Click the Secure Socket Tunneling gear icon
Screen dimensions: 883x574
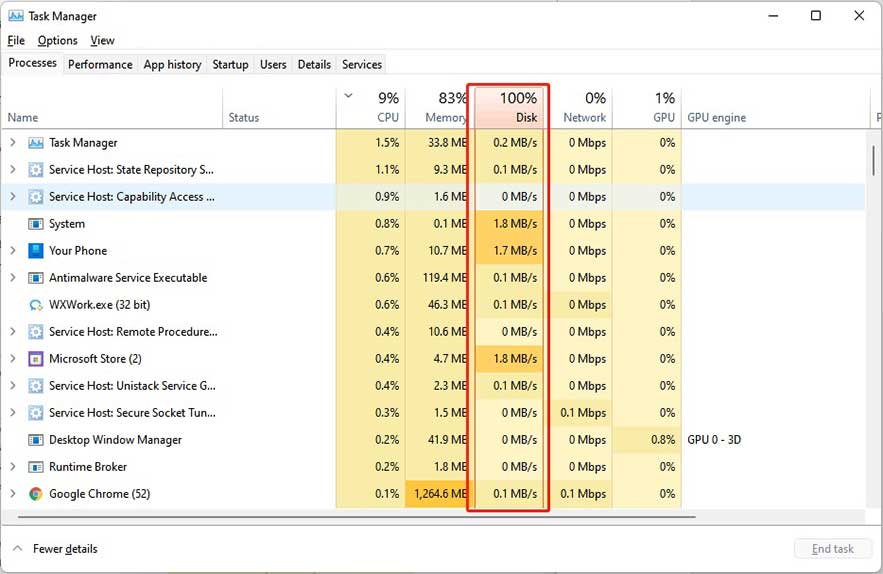(35, 413)
